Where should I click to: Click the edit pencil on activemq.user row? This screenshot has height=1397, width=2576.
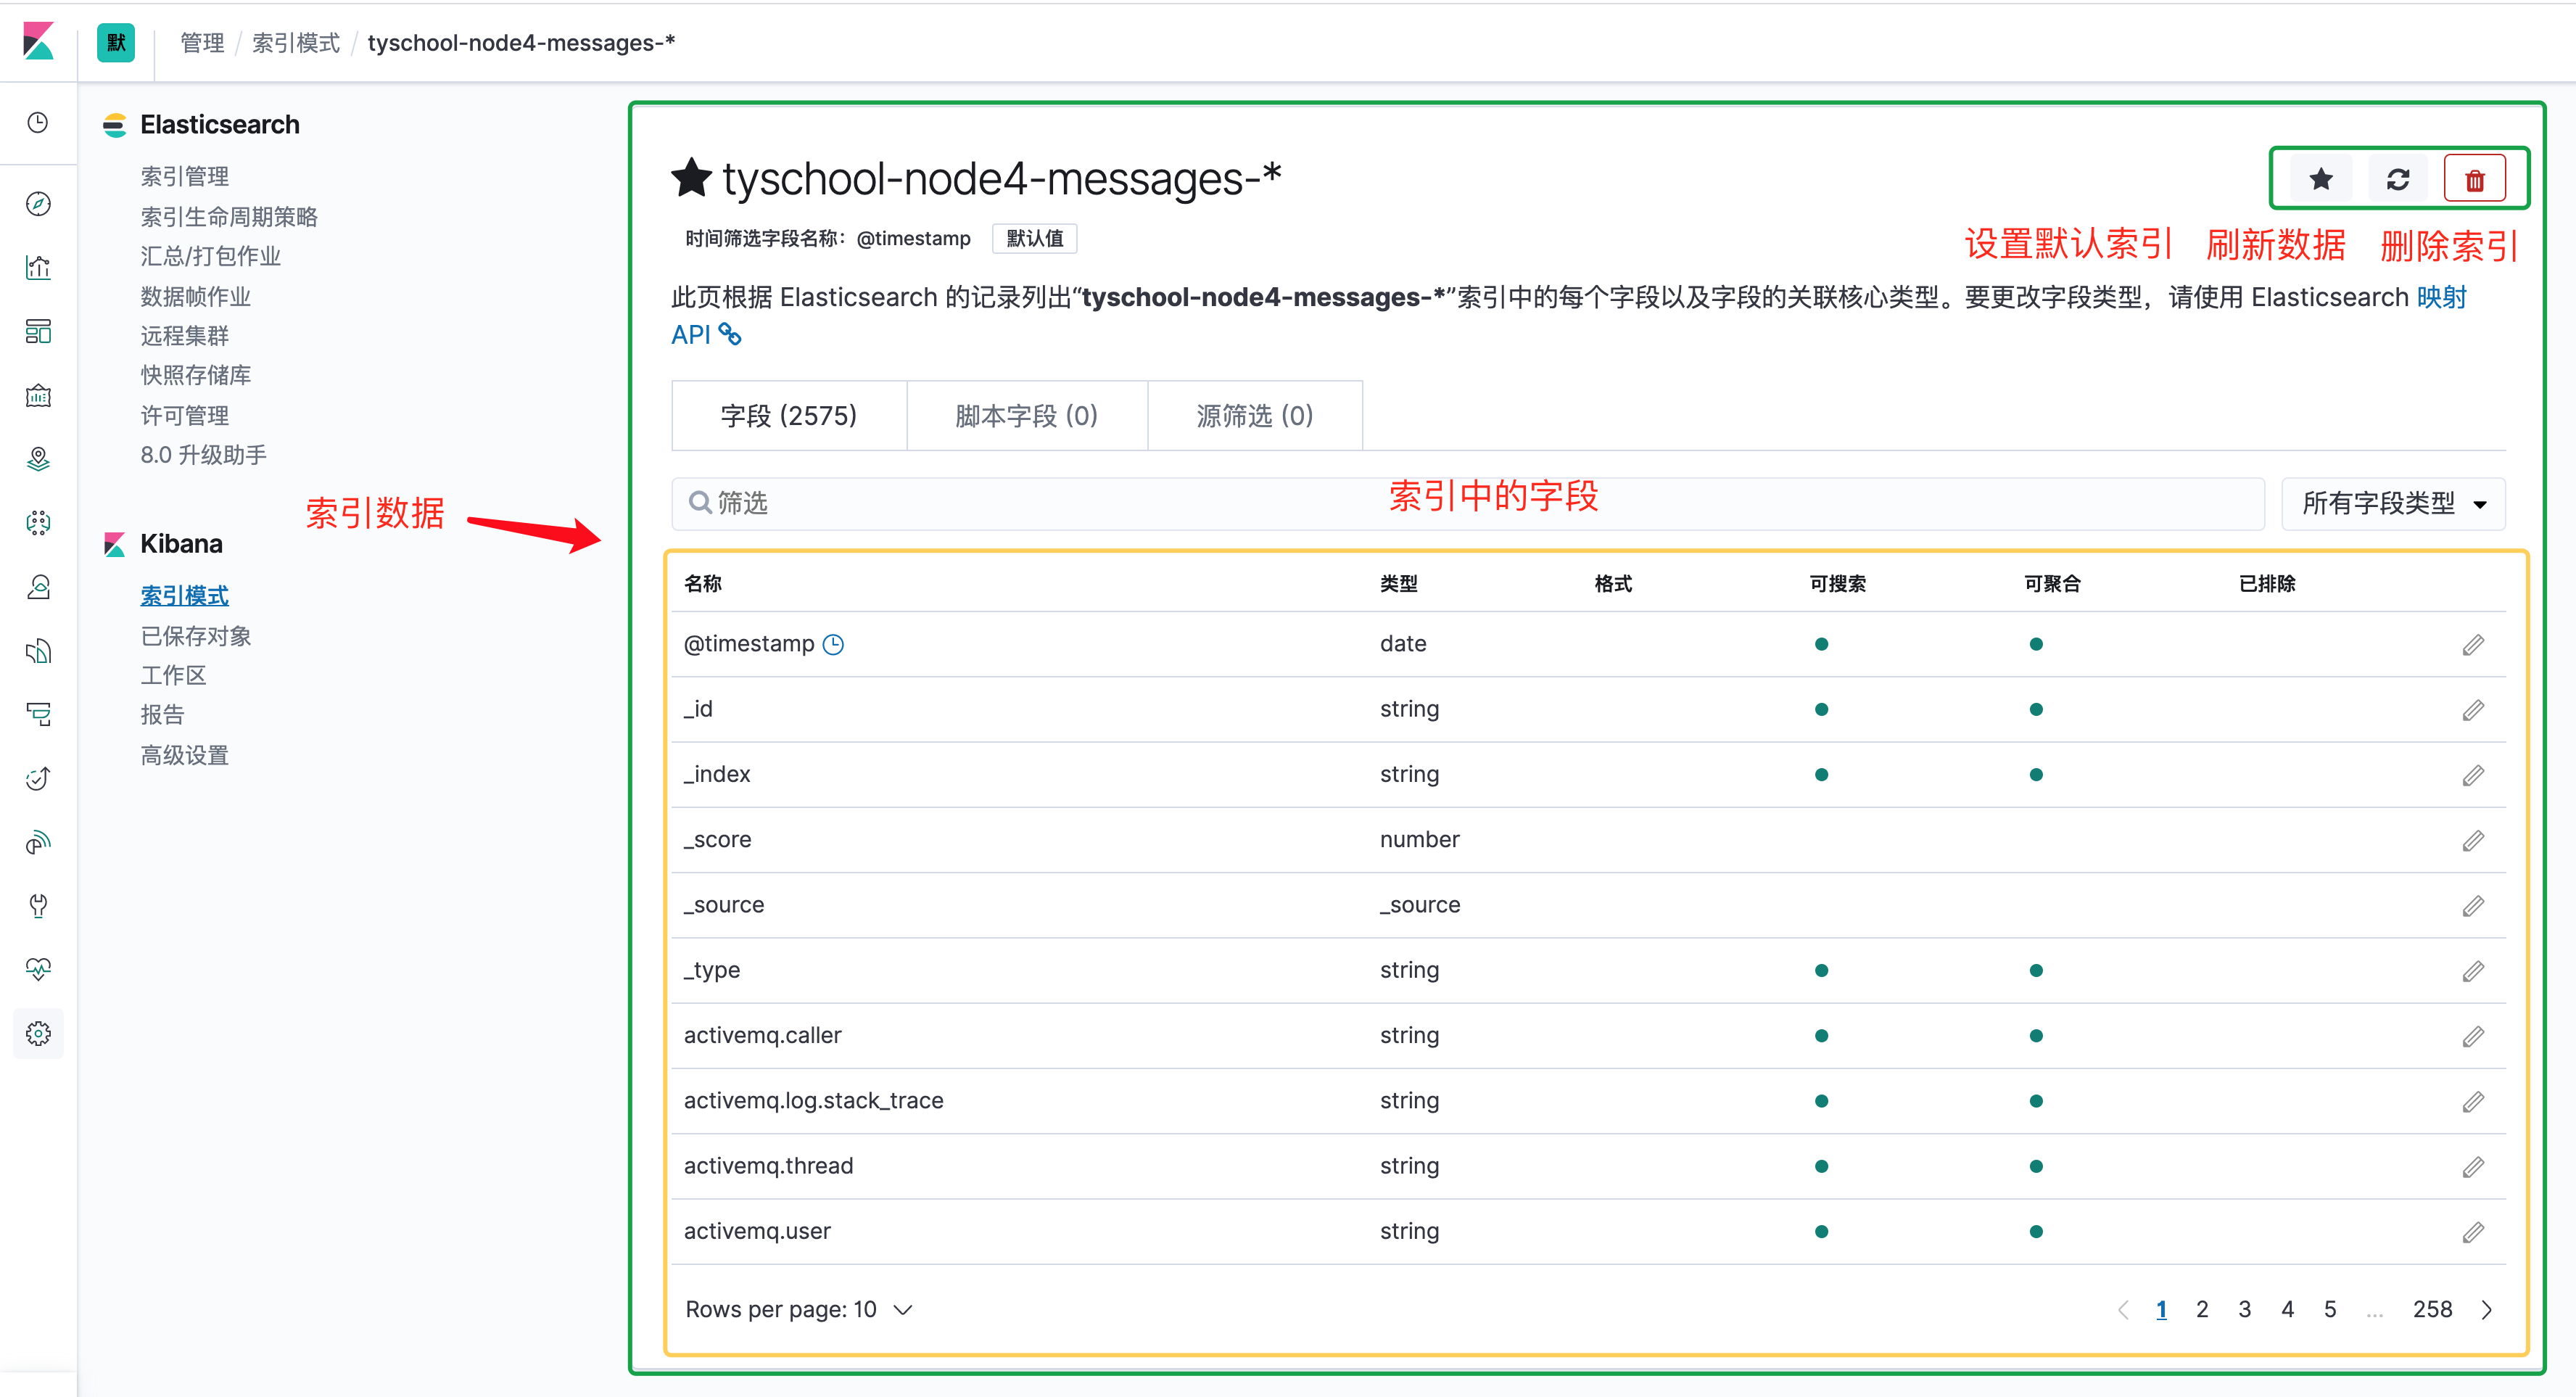[2474, 1232]
